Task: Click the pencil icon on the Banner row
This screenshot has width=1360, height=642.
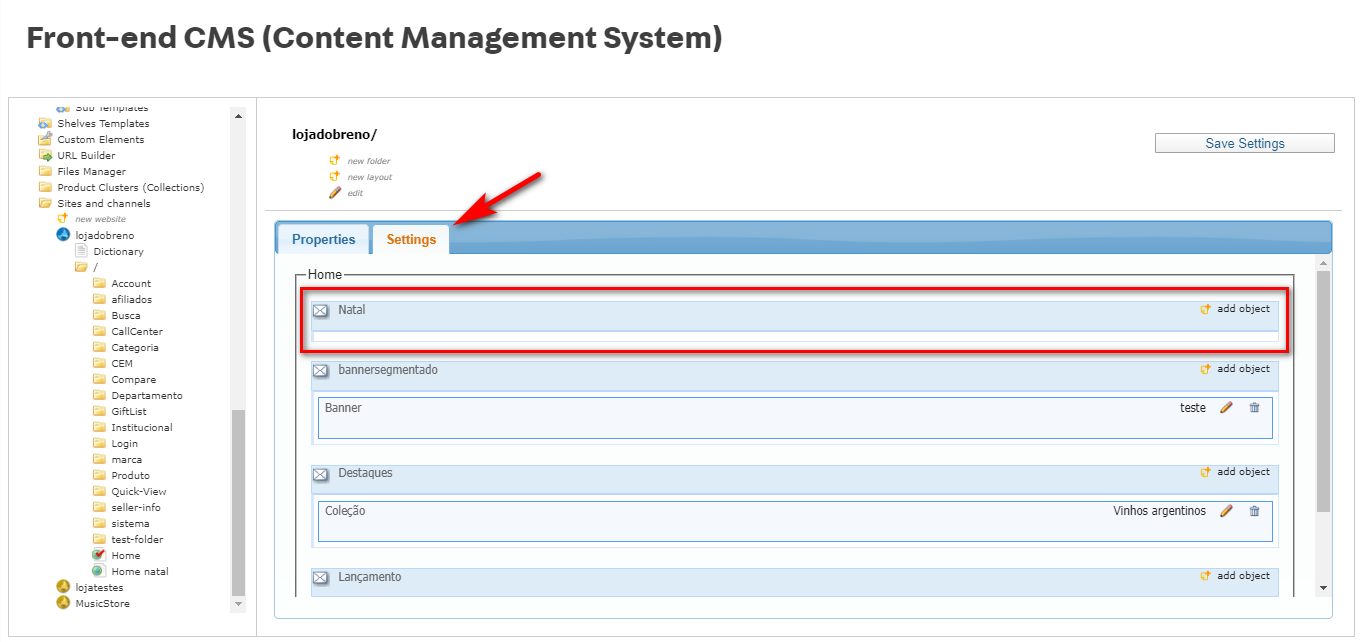Action: coord(1226,408)
